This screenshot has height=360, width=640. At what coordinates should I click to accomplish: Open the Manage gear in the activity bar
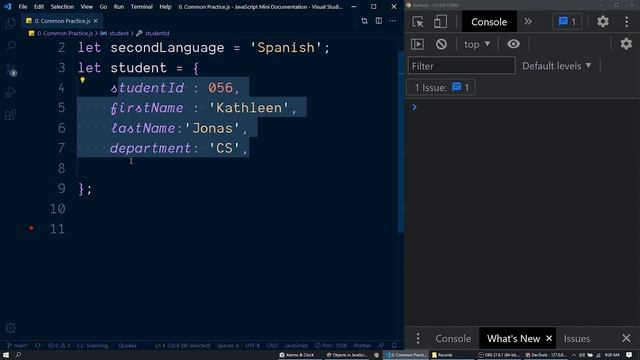11,327
